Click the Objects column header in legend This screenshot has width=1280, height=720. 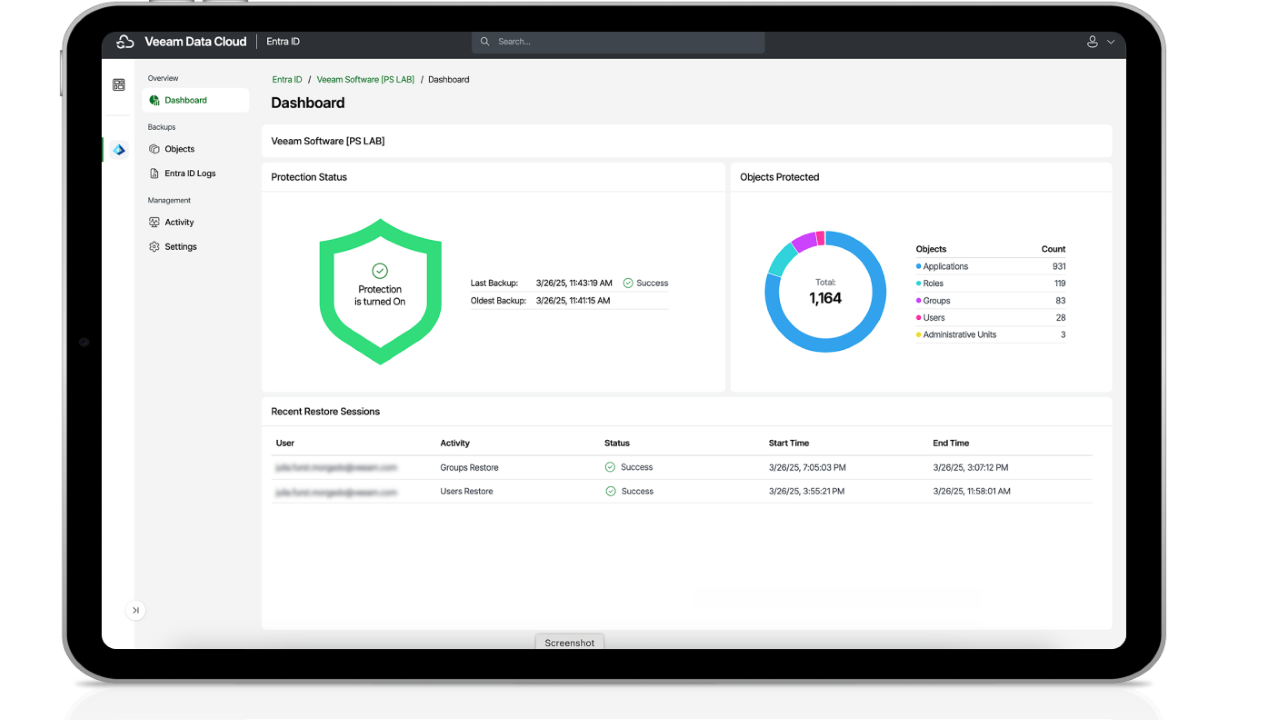[x=931, y=249]
